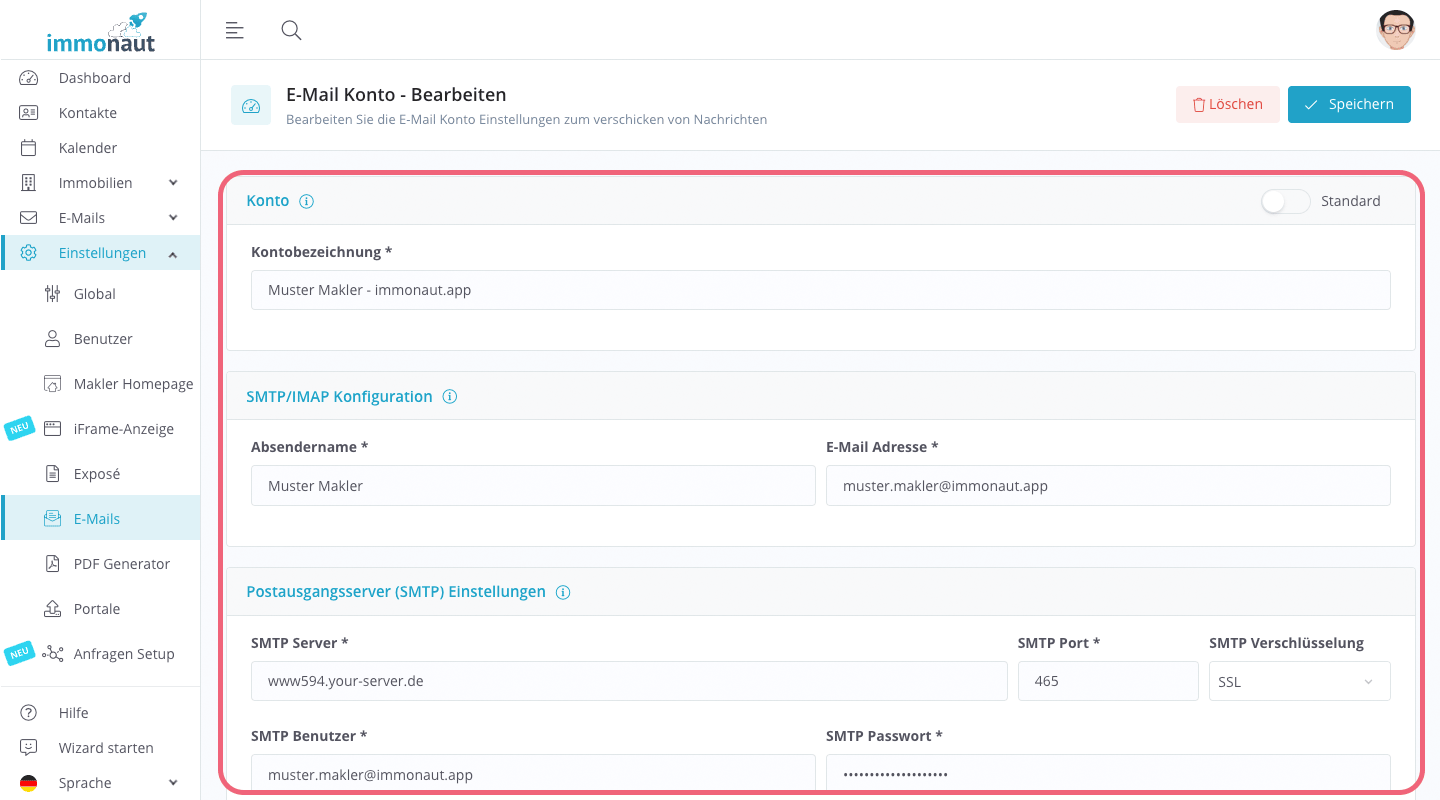The height and width of the screenshot is (800, 1440).
Task: Toggle the Standard account switch
Action: (x=1285, y=201)
